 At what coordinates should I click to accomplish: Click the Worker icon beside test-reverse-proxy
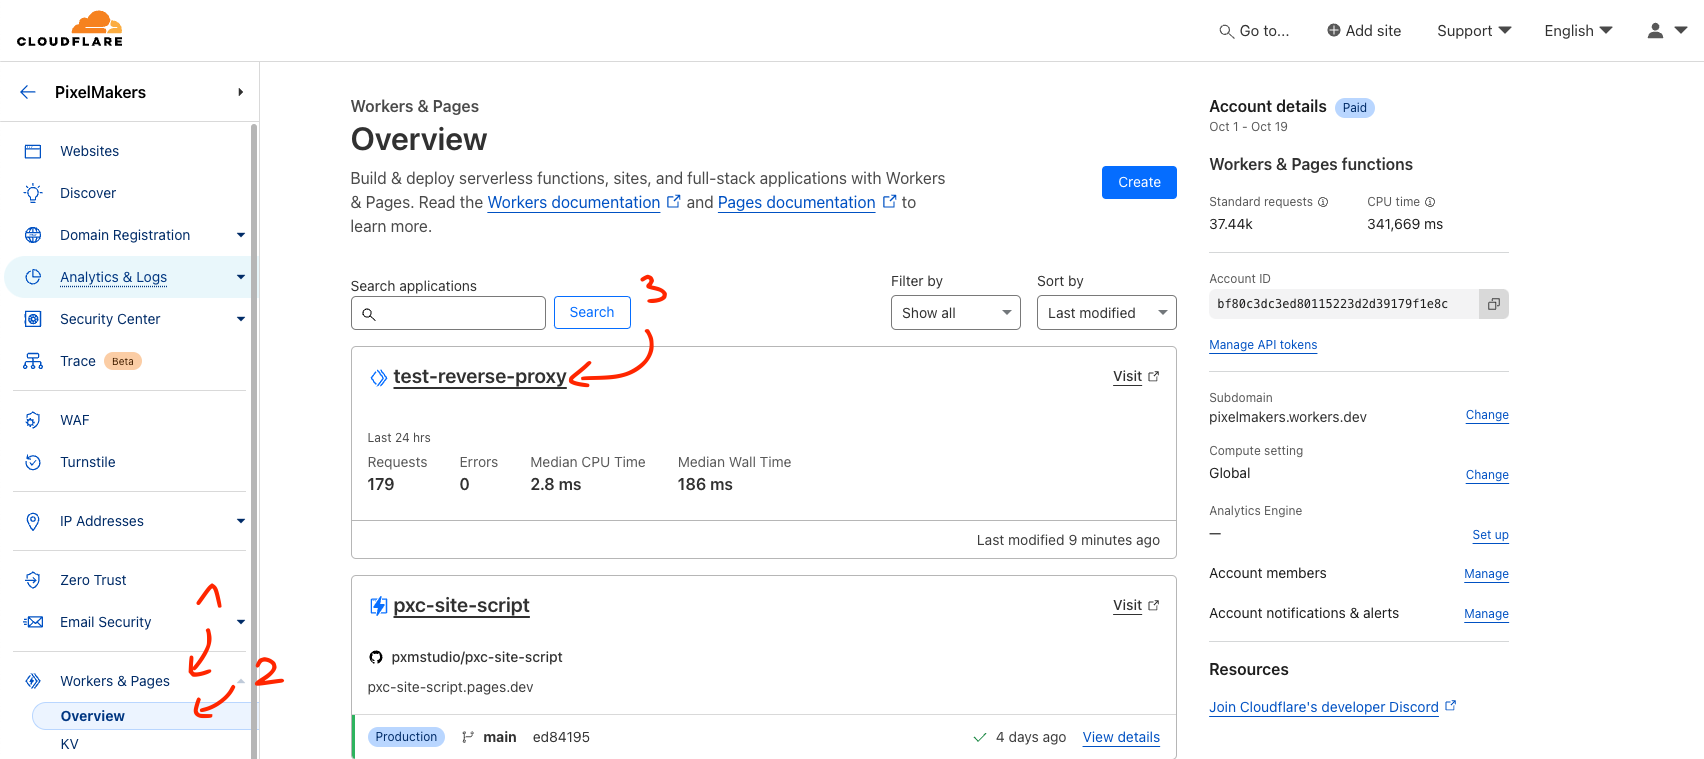(379, 377)
